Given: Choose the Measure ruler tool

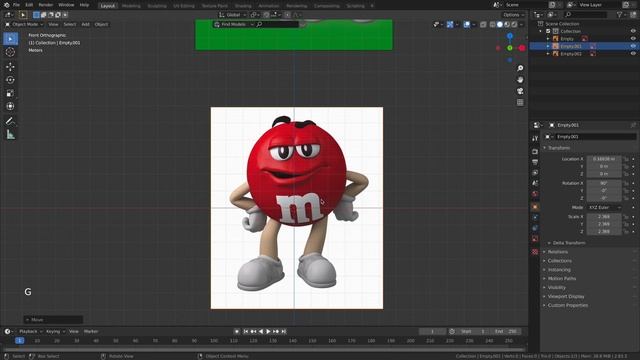Looking at the screenshot, I should coord(11,134).
